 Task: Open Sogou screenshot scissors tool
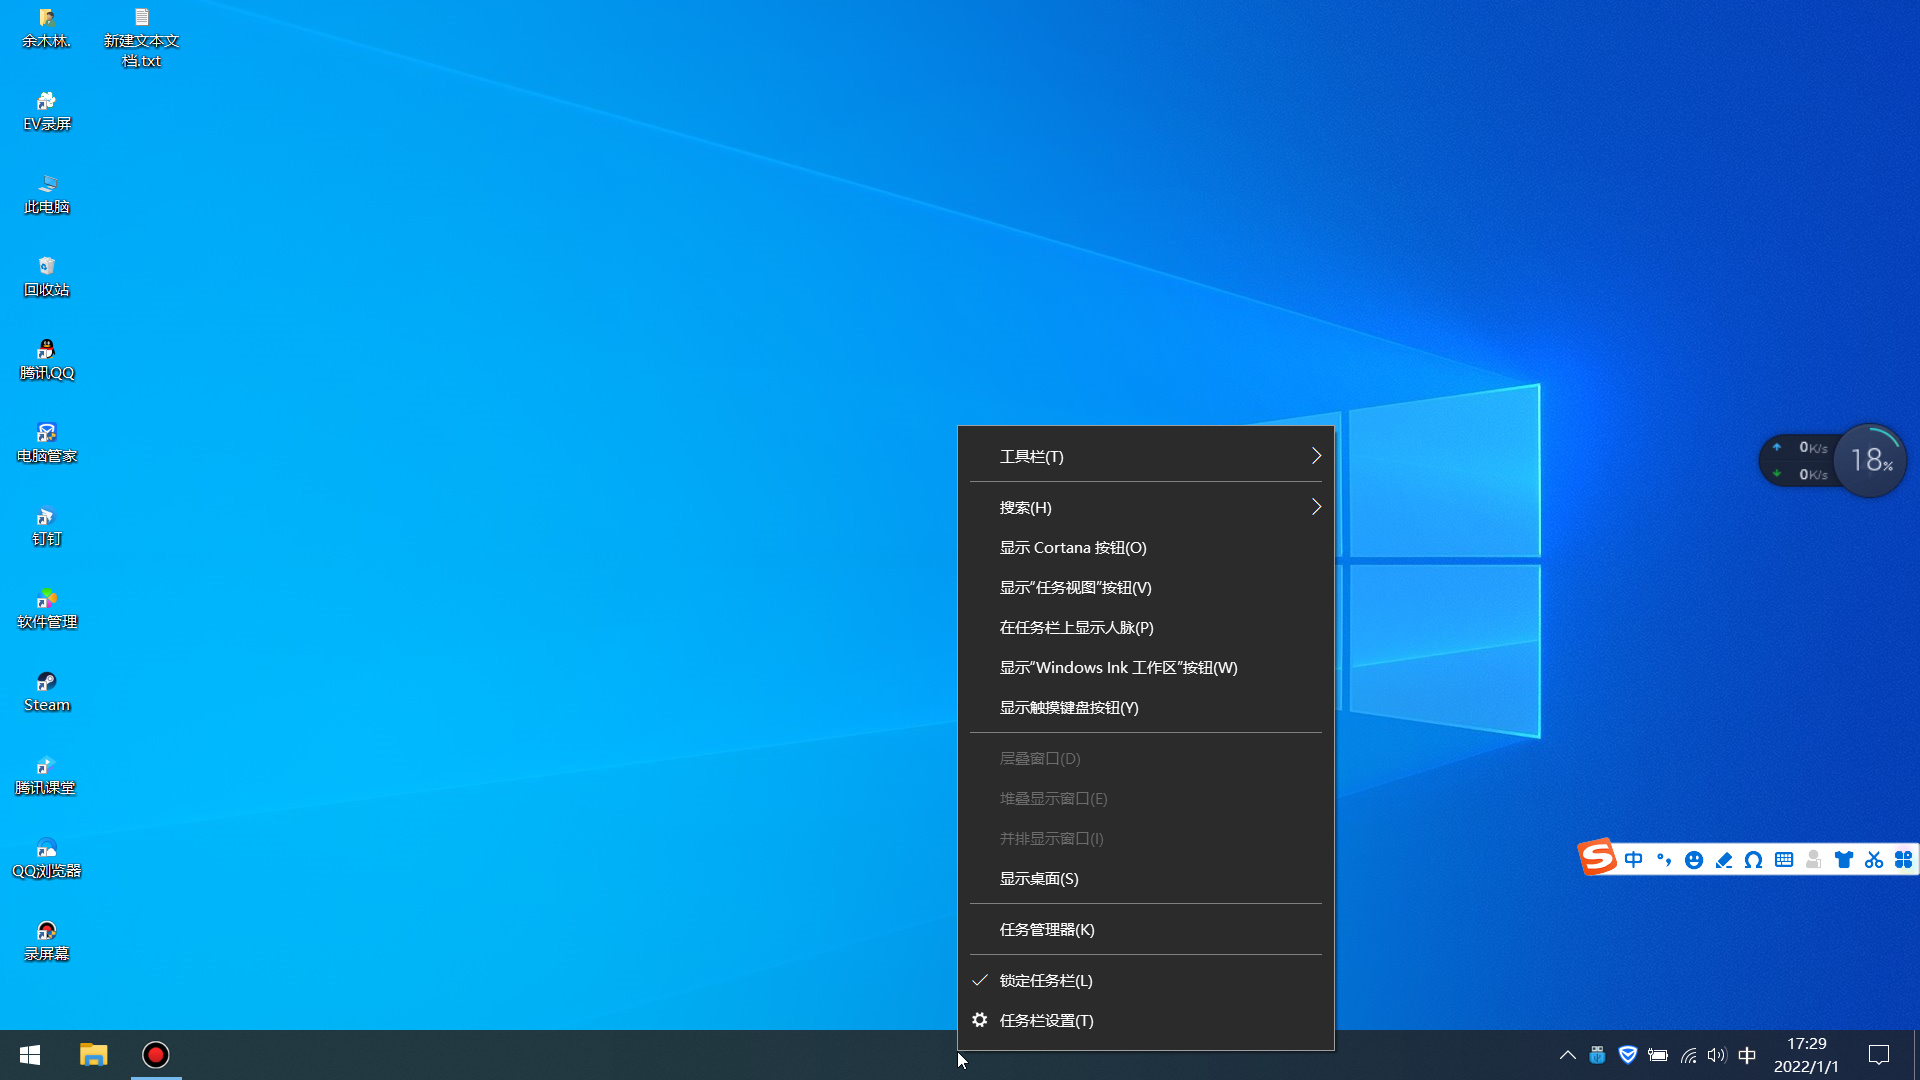tap(1874, 860)
